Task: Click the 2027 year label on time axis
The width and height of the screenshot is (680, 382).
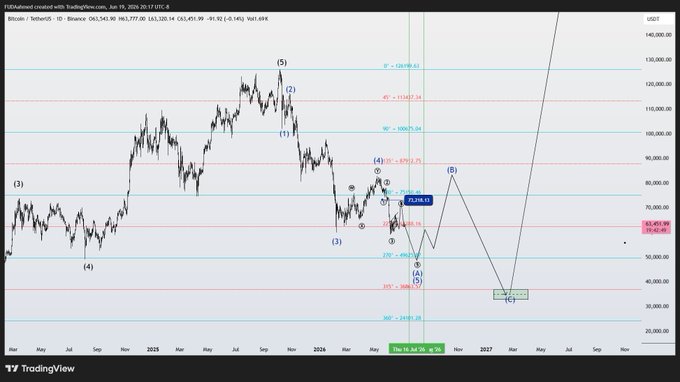Action: [x=486, y=349]
